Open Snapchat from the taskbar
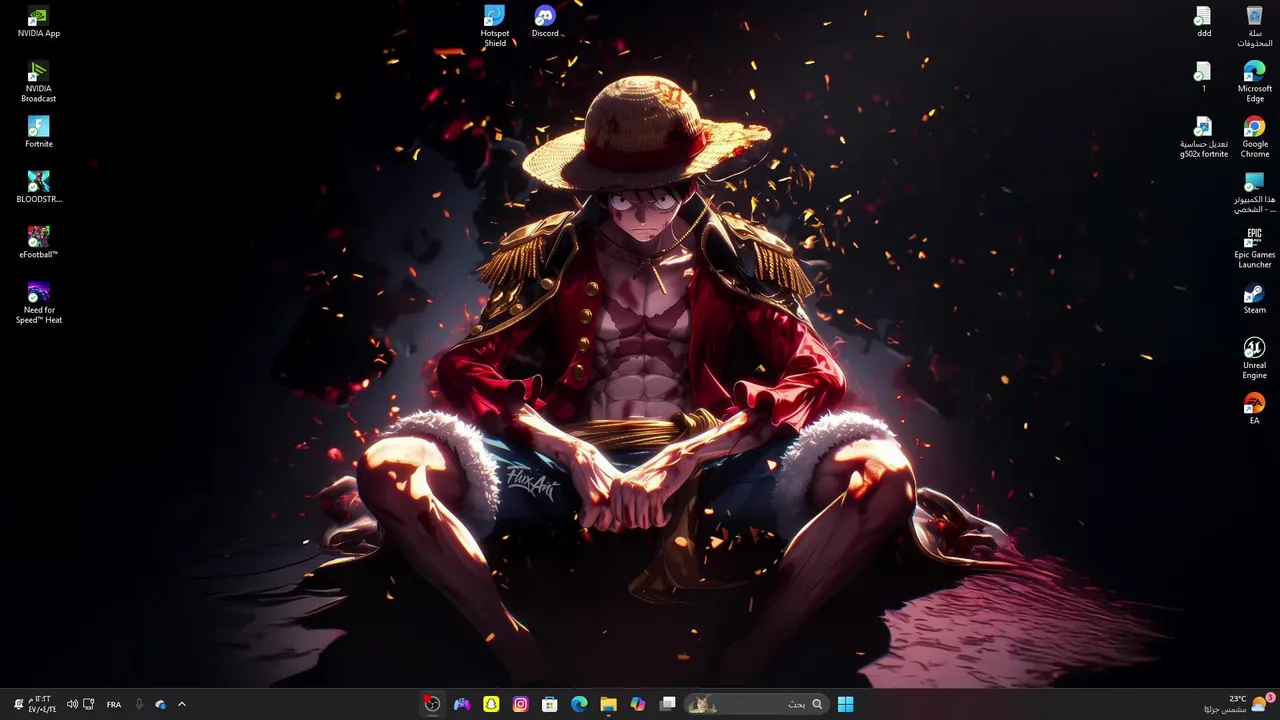Viewport: 1280px width, 720px height. [491, 704]
